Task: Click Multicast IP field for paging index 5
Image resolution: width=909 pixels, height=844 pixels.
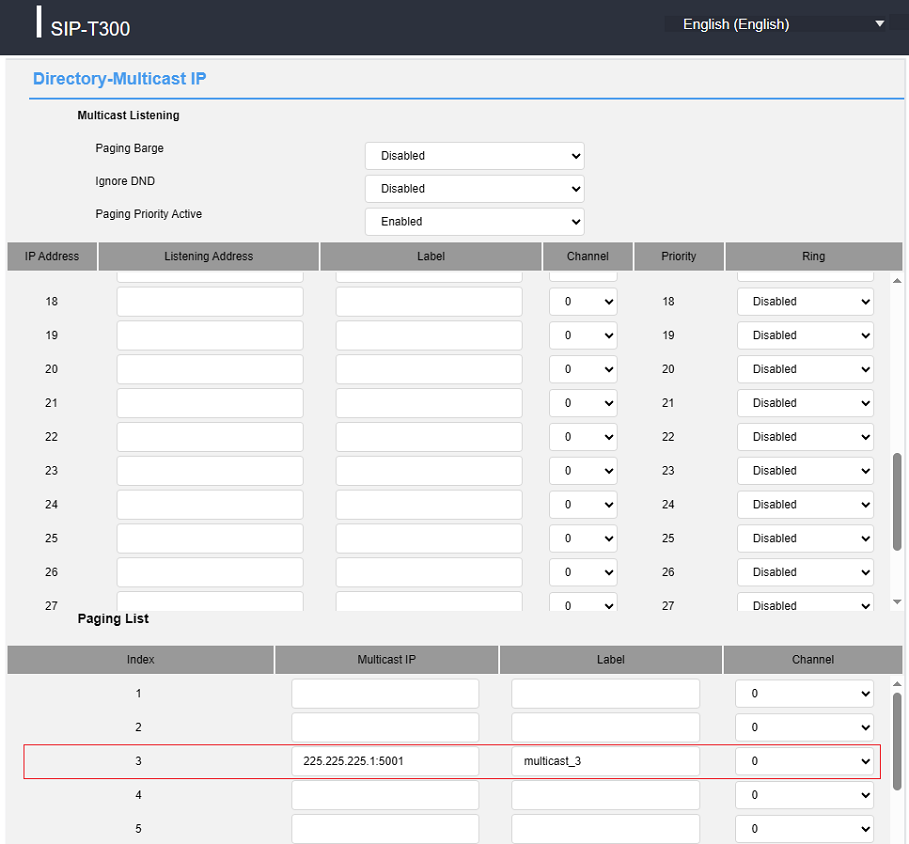Action: (x=385, y=829)
